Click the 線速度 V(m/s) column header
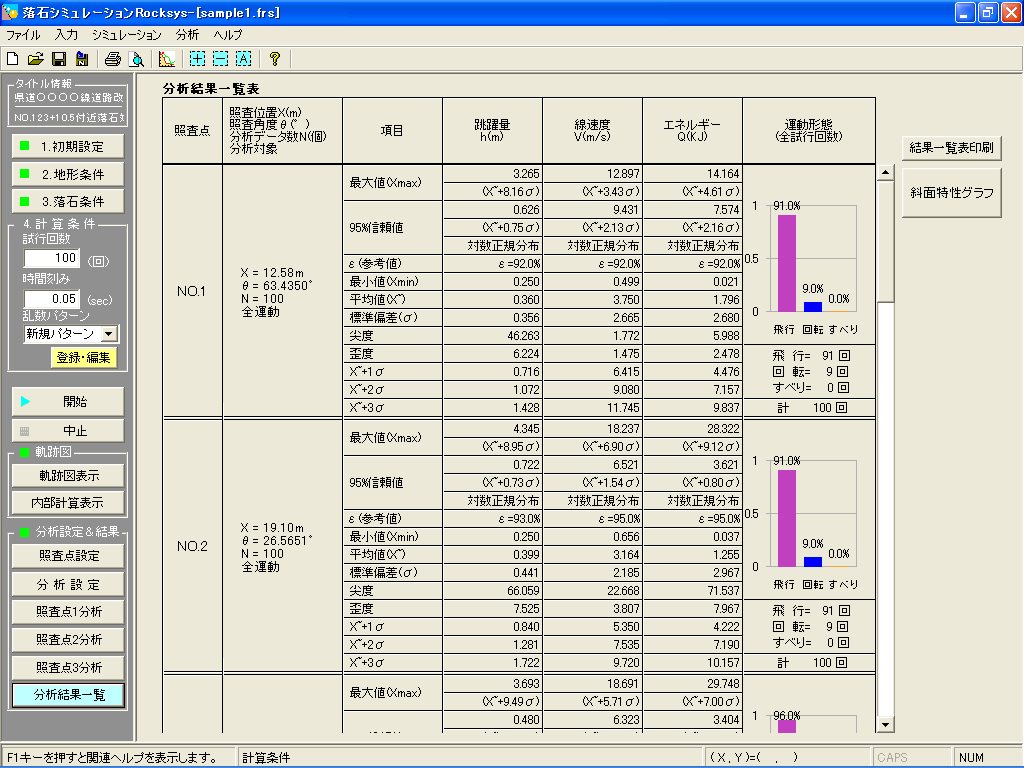 pos(592,131)
